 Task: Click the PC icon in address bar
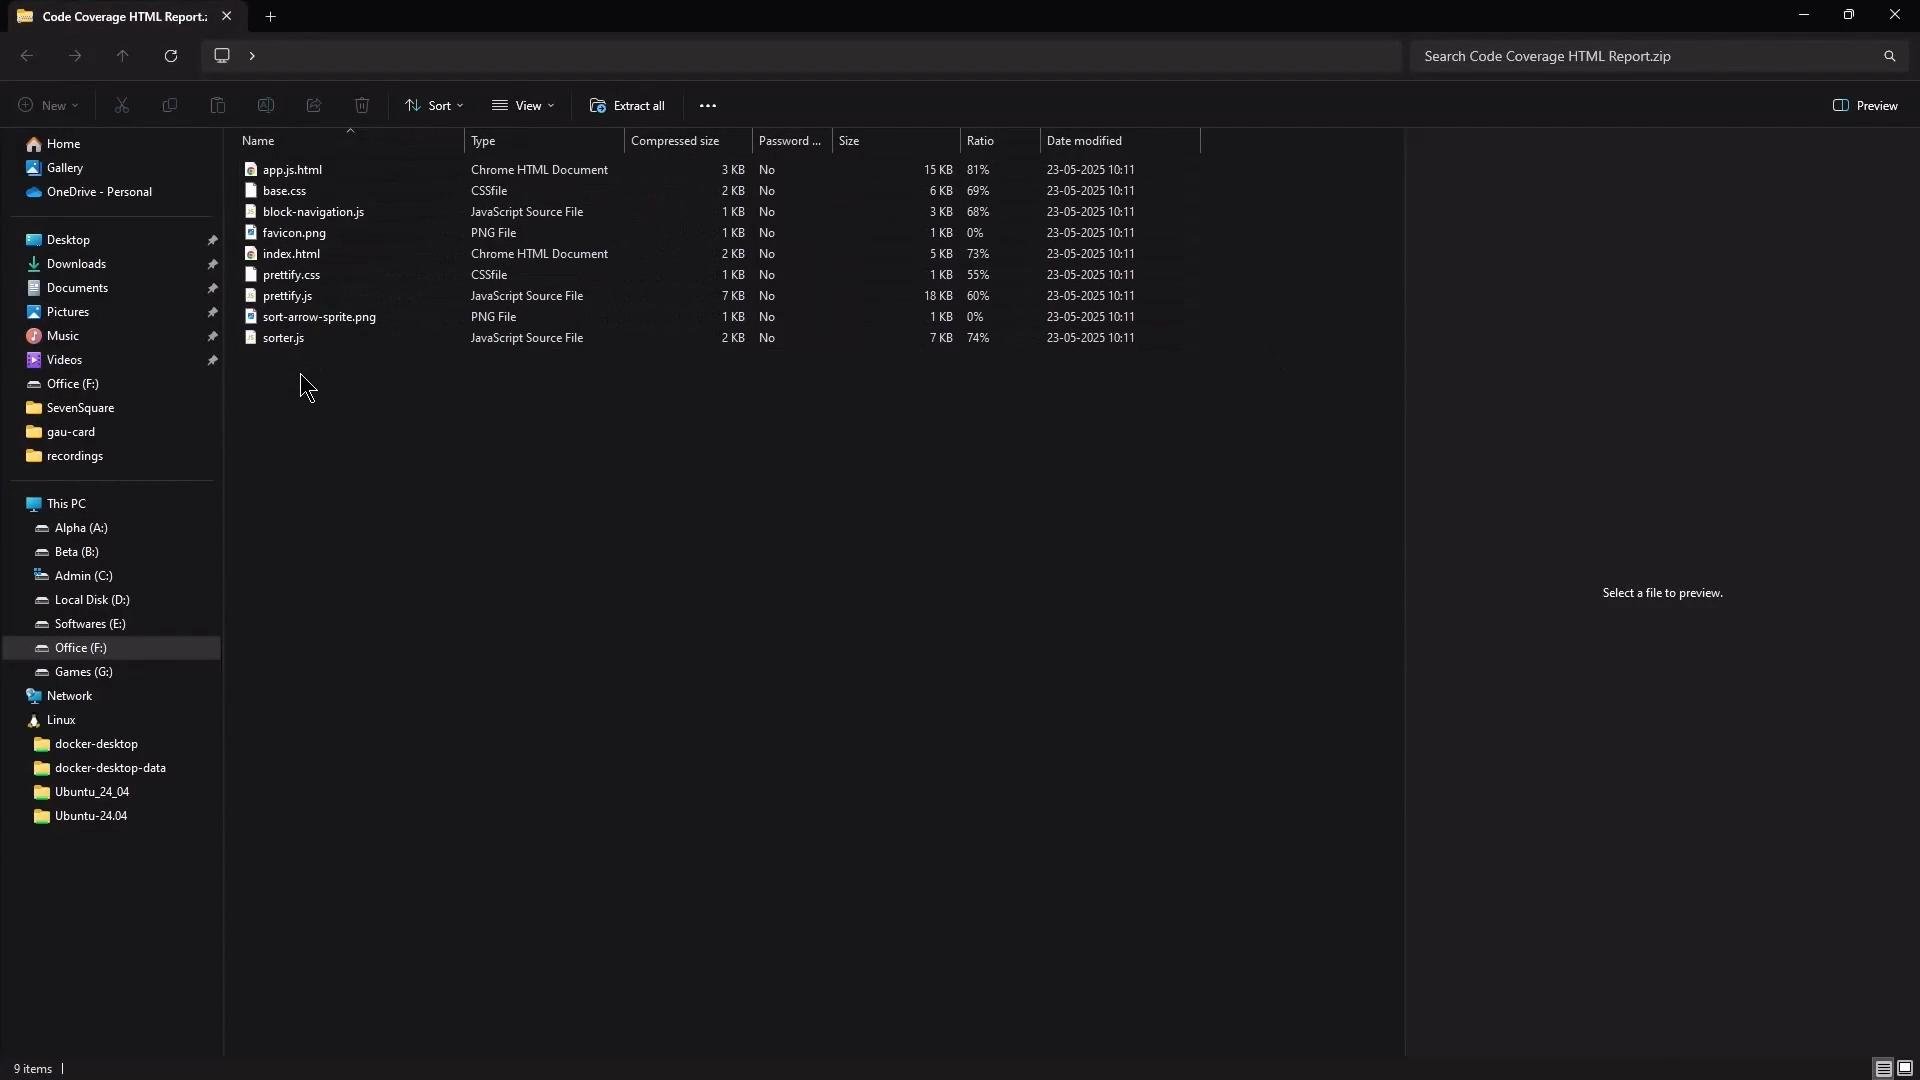coord(222,55)
